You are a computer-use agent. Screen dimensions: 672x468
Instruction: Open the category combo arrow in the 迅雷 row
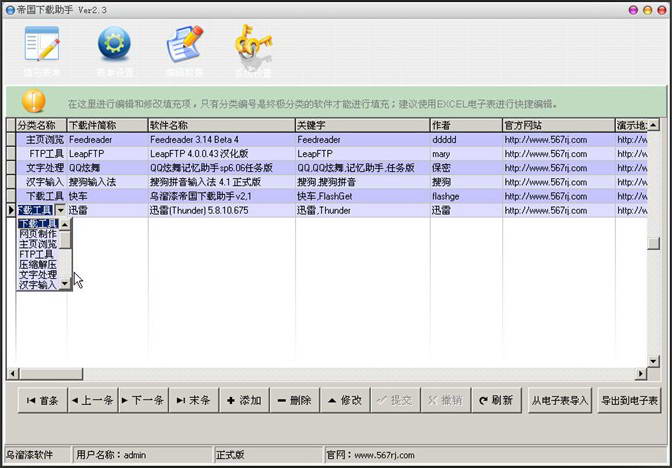tap(61, 210)
